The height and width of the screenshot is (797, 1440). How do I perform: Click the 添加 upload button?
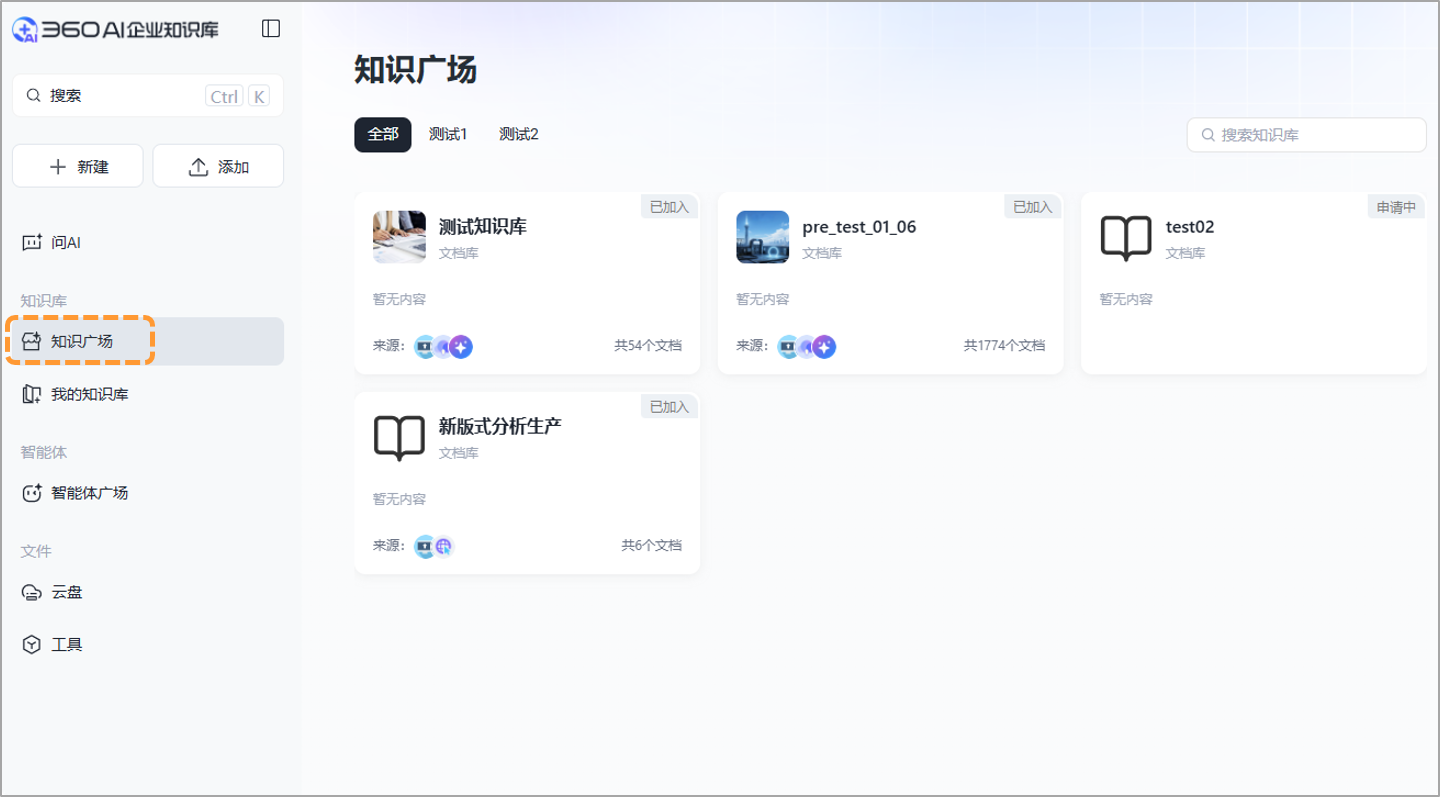(218, 166)
